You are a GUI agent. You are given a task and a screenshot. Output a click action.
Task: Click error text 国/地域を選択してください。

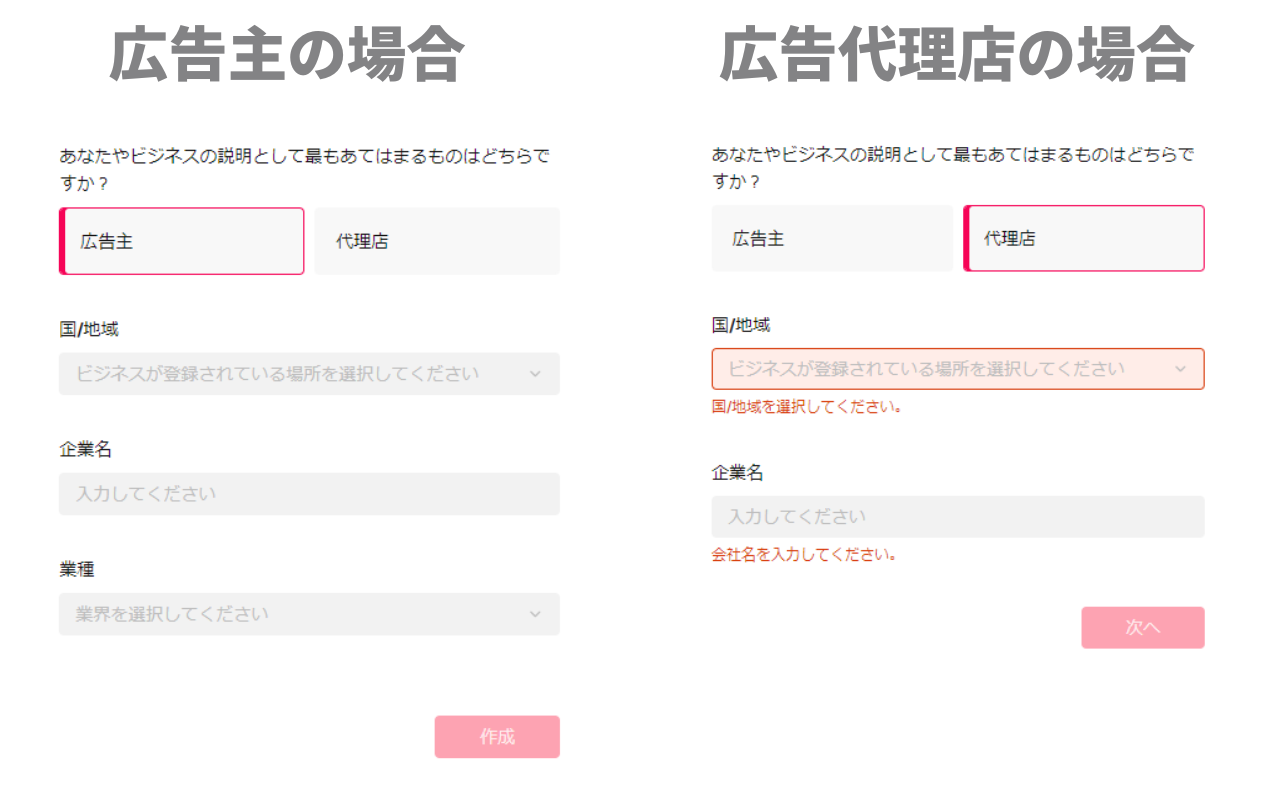point(807,407)
